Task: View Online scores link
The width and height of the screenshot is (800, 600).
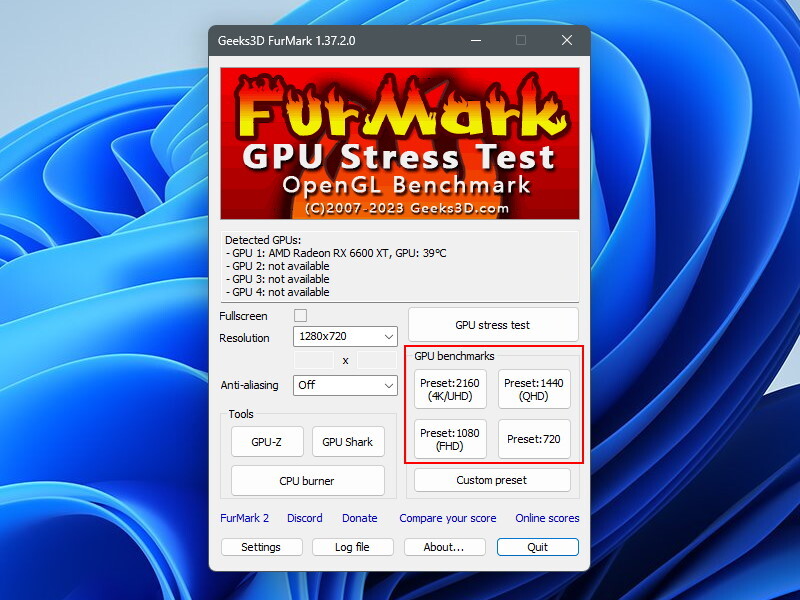Action: (x=547, y=518)
